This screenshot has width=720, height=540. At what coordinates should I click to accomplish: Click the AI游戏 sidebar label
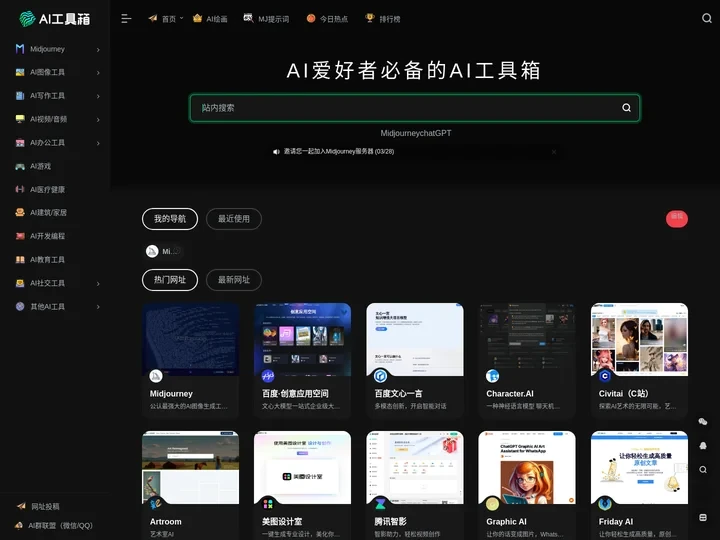(40, 166)
